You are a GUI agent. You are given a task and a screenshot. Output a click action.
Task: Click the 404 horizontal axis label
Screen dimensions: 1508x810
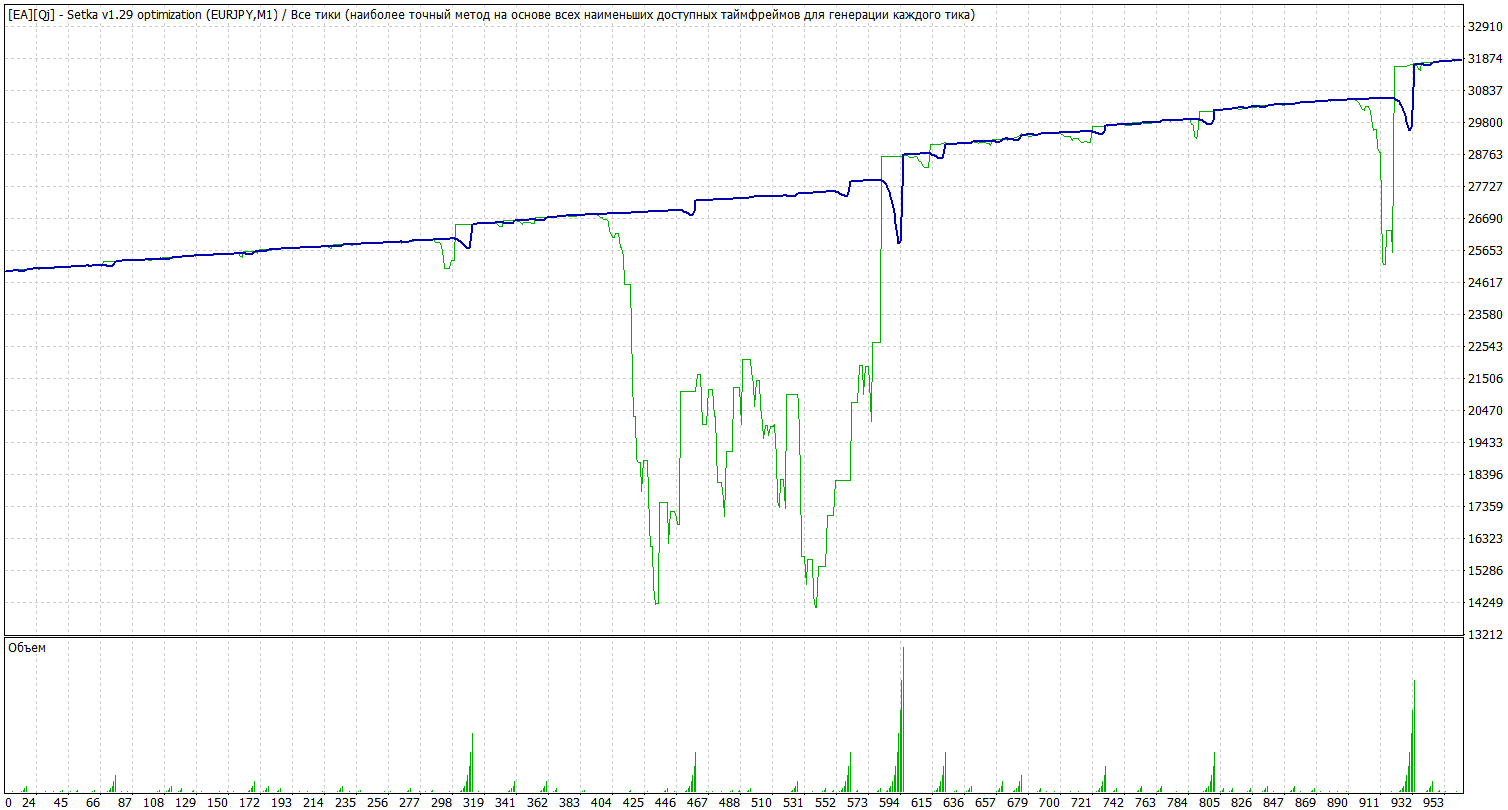pos(601,802)
